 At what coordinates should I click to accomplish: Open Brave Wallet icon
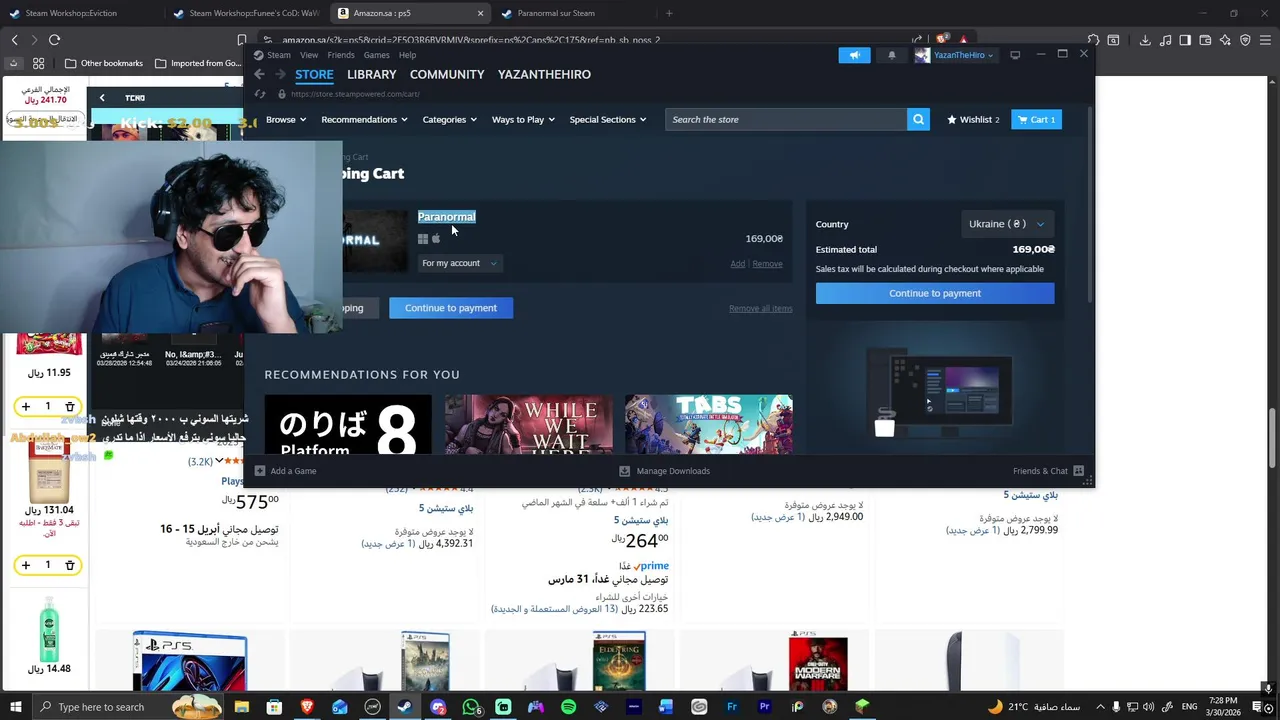[1205, 40]
